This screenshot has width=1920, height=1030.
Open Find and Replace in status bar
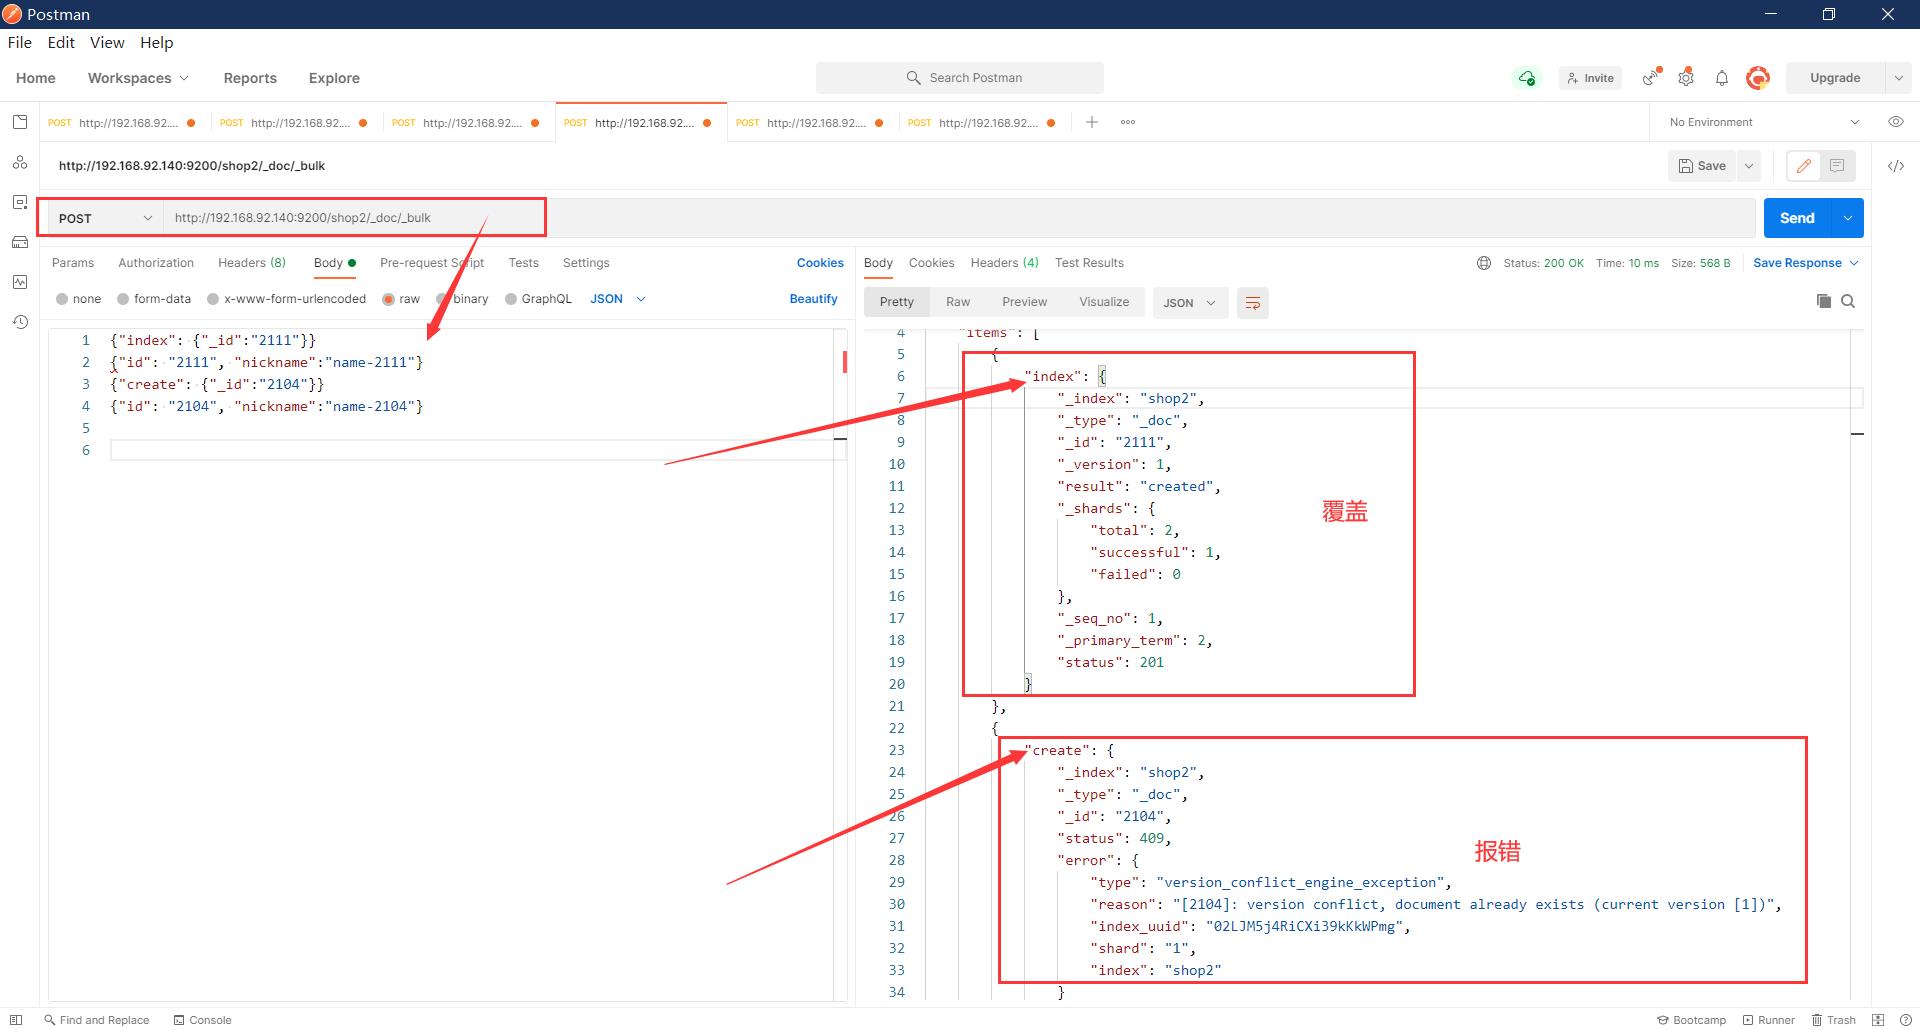tap(96, 1020)
